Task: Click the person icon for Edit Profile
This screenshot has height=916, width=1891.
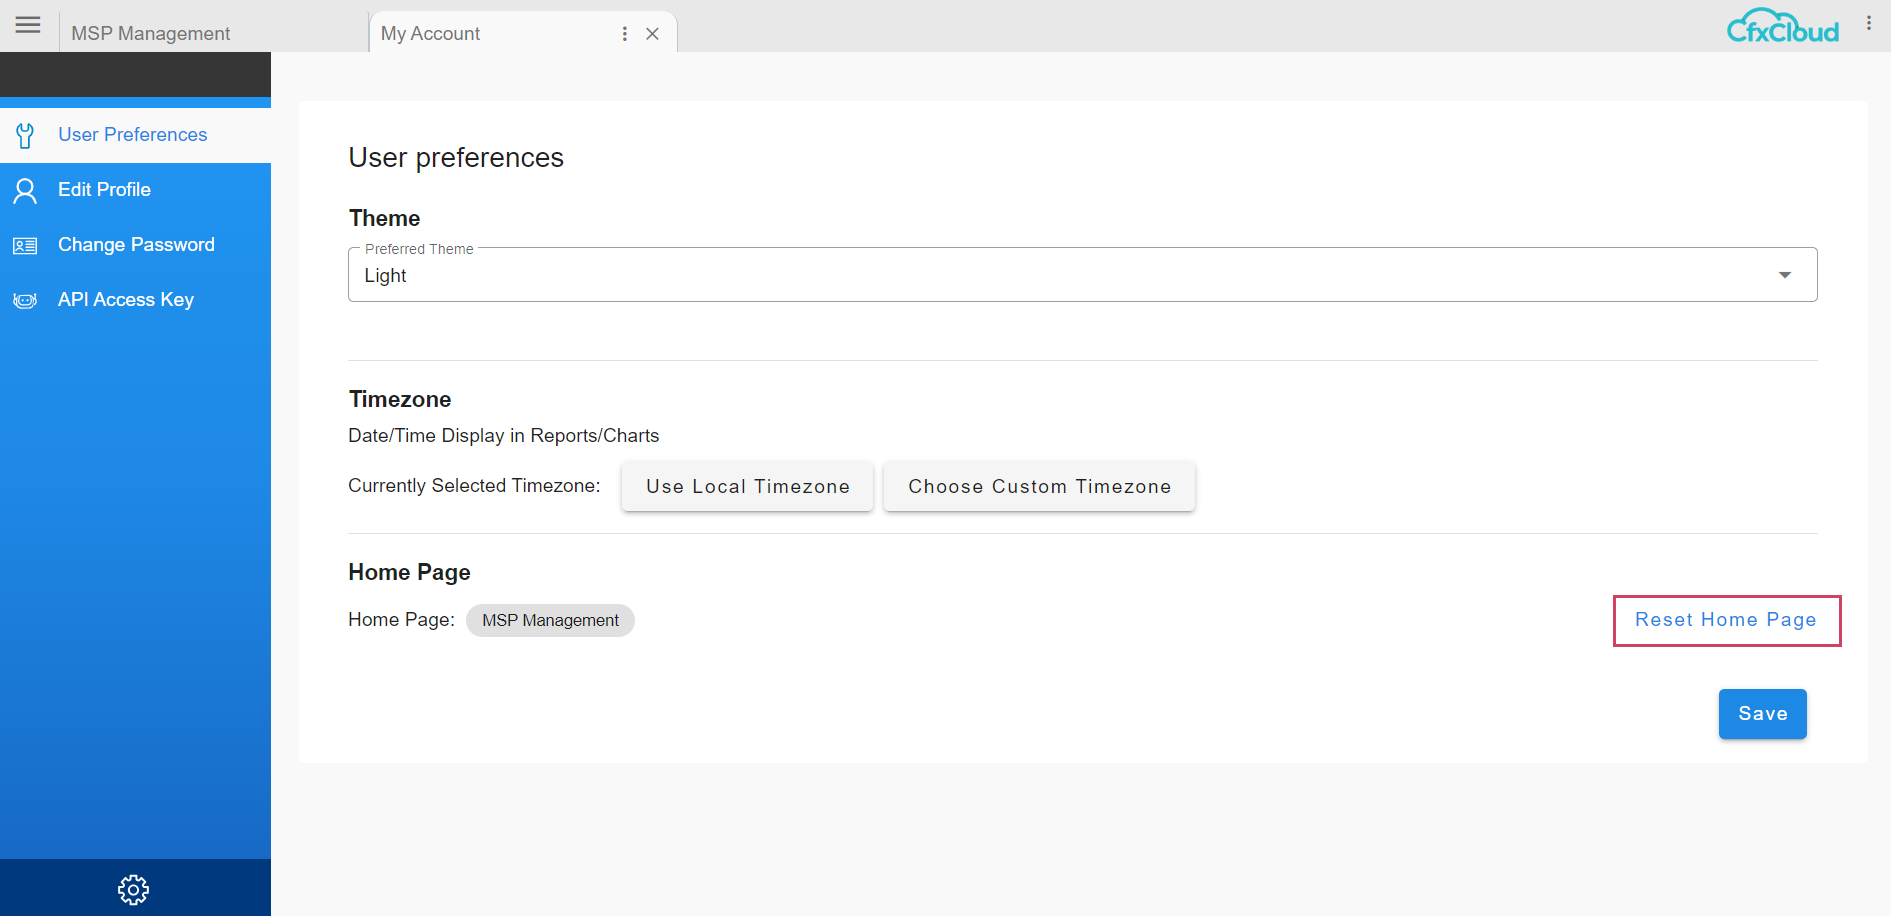Action: tap(25, 190)
